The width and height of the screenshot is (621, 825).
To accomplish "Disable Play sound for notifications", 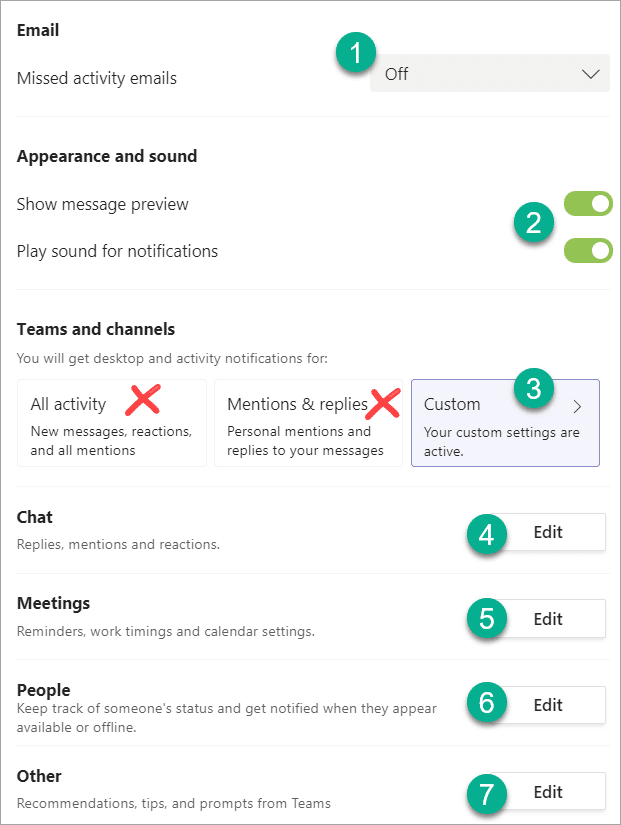I will 588,250.
